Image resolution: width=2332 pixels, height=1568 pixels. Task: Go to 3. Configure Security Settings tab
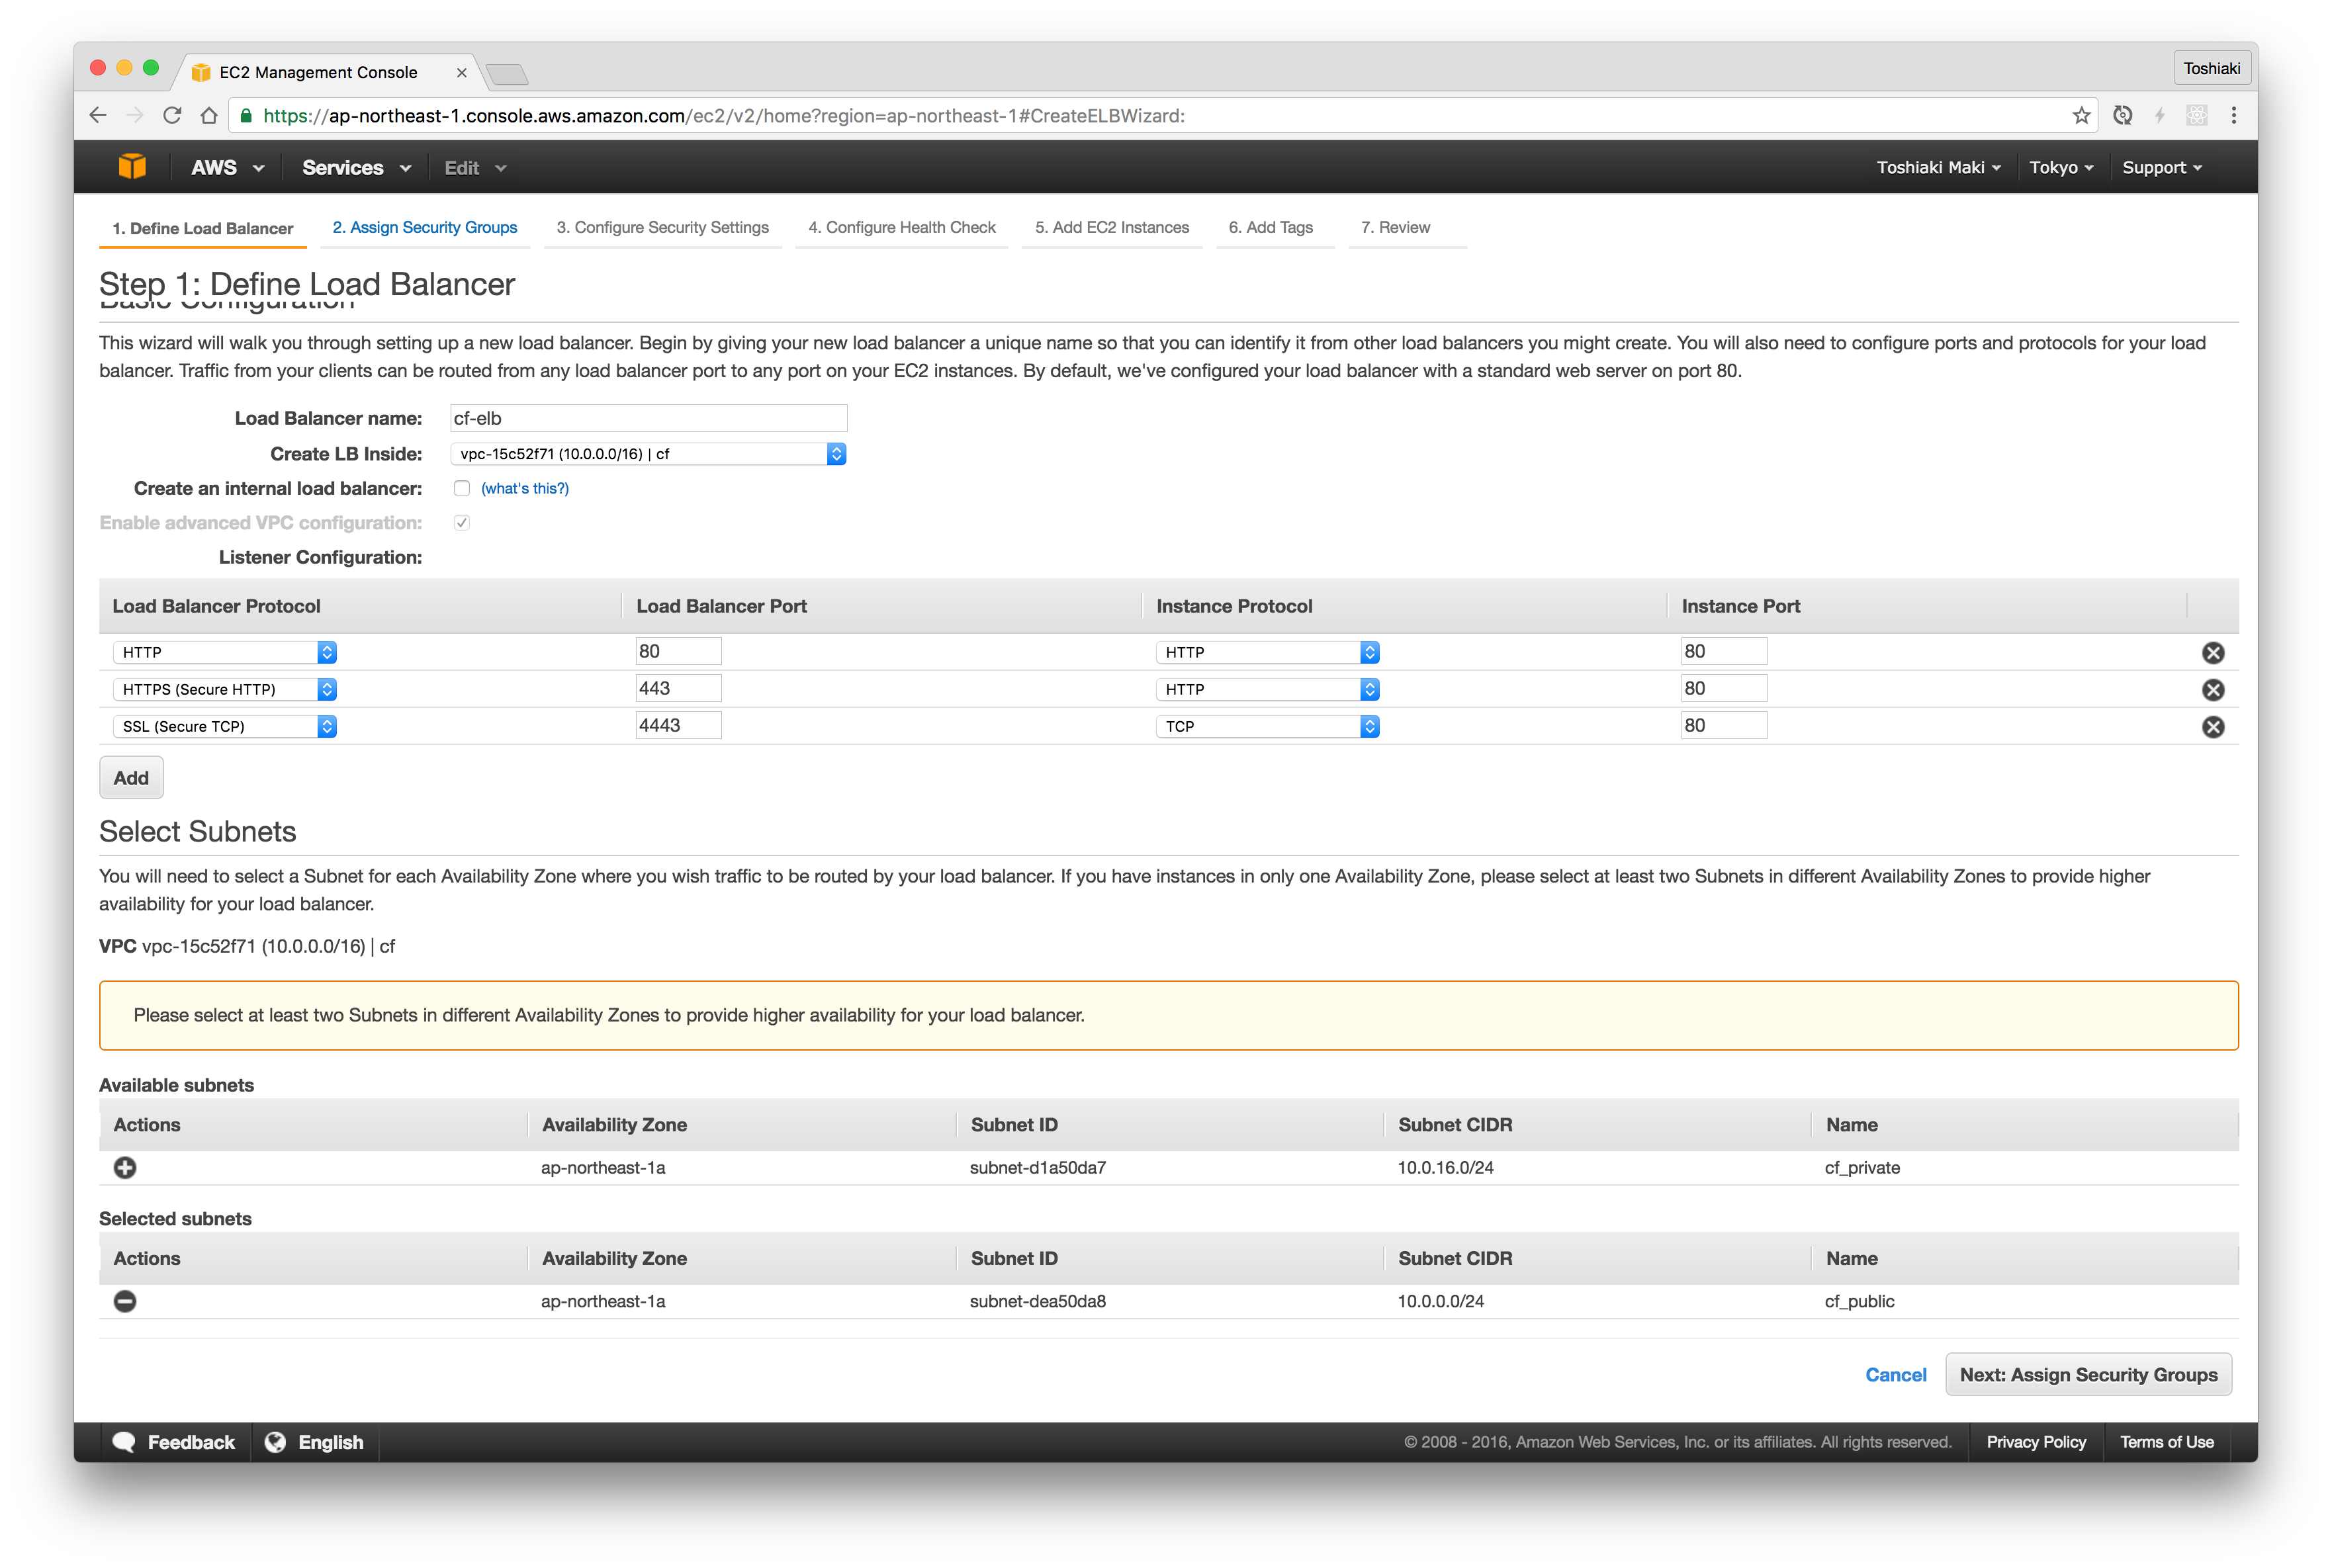click(663, 227)
